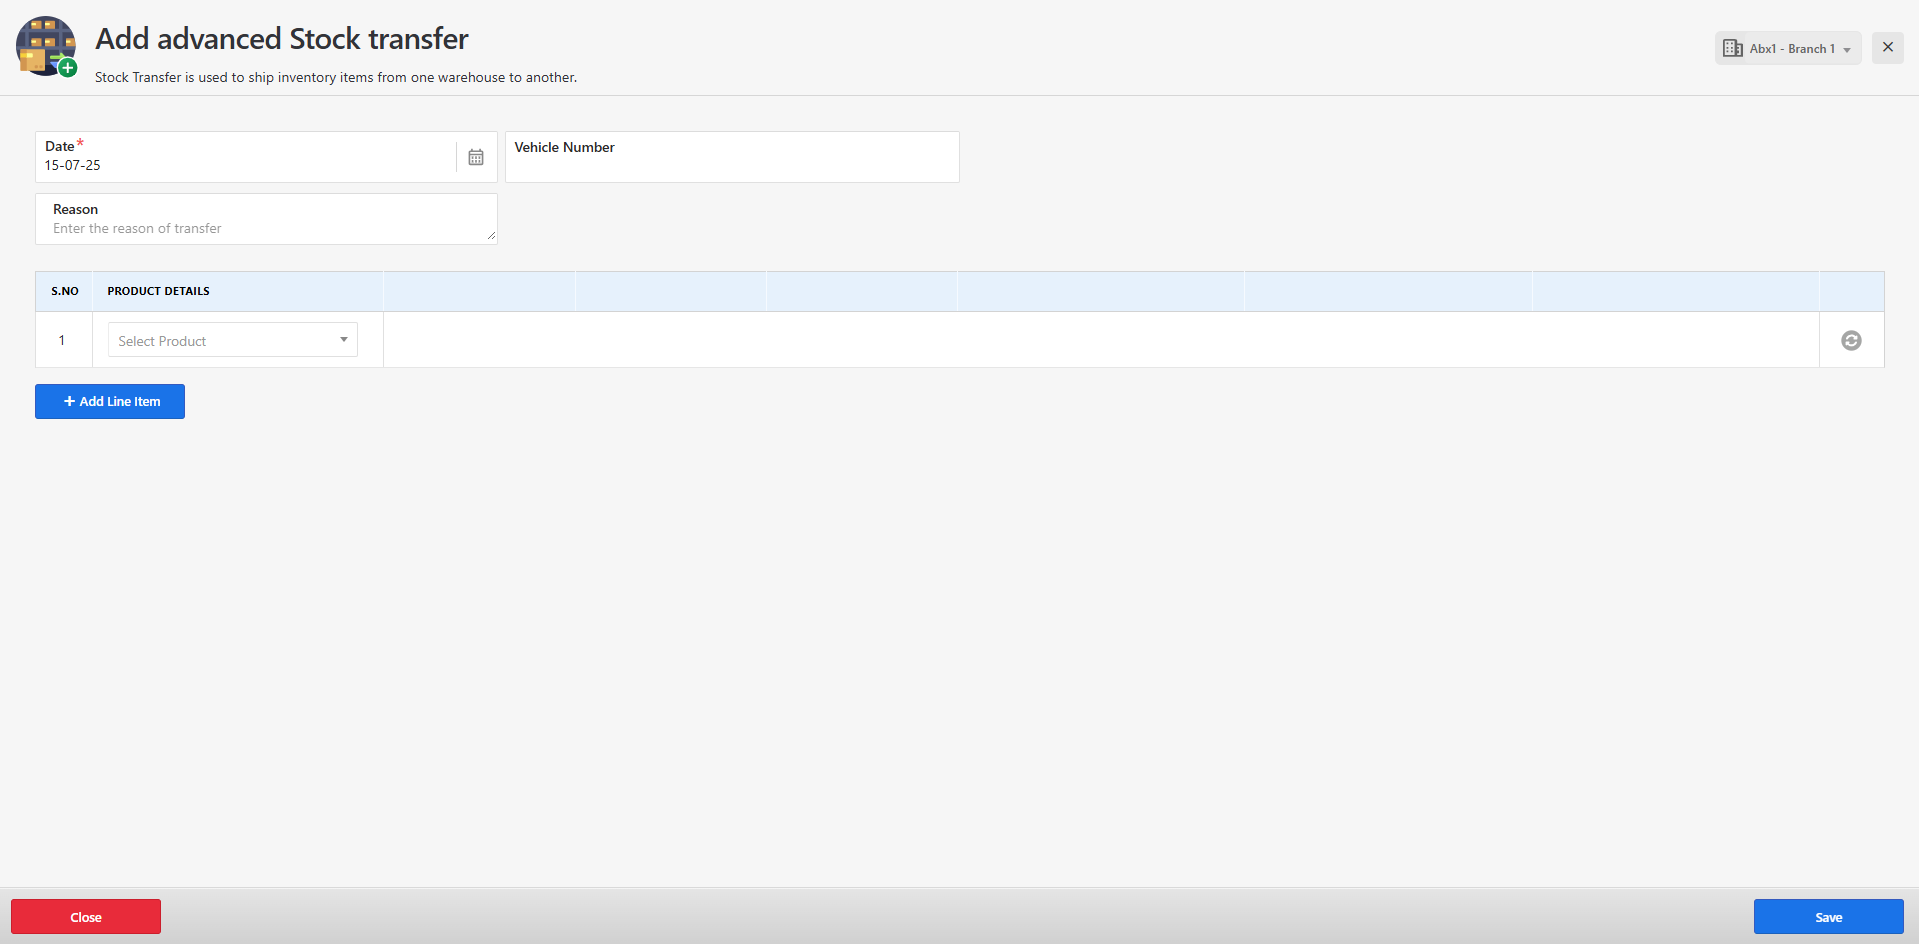This screenshot has width=1919, height=944.
Task: Click the plus icon on Add Line Item
Action: click(x=69, y=401)
